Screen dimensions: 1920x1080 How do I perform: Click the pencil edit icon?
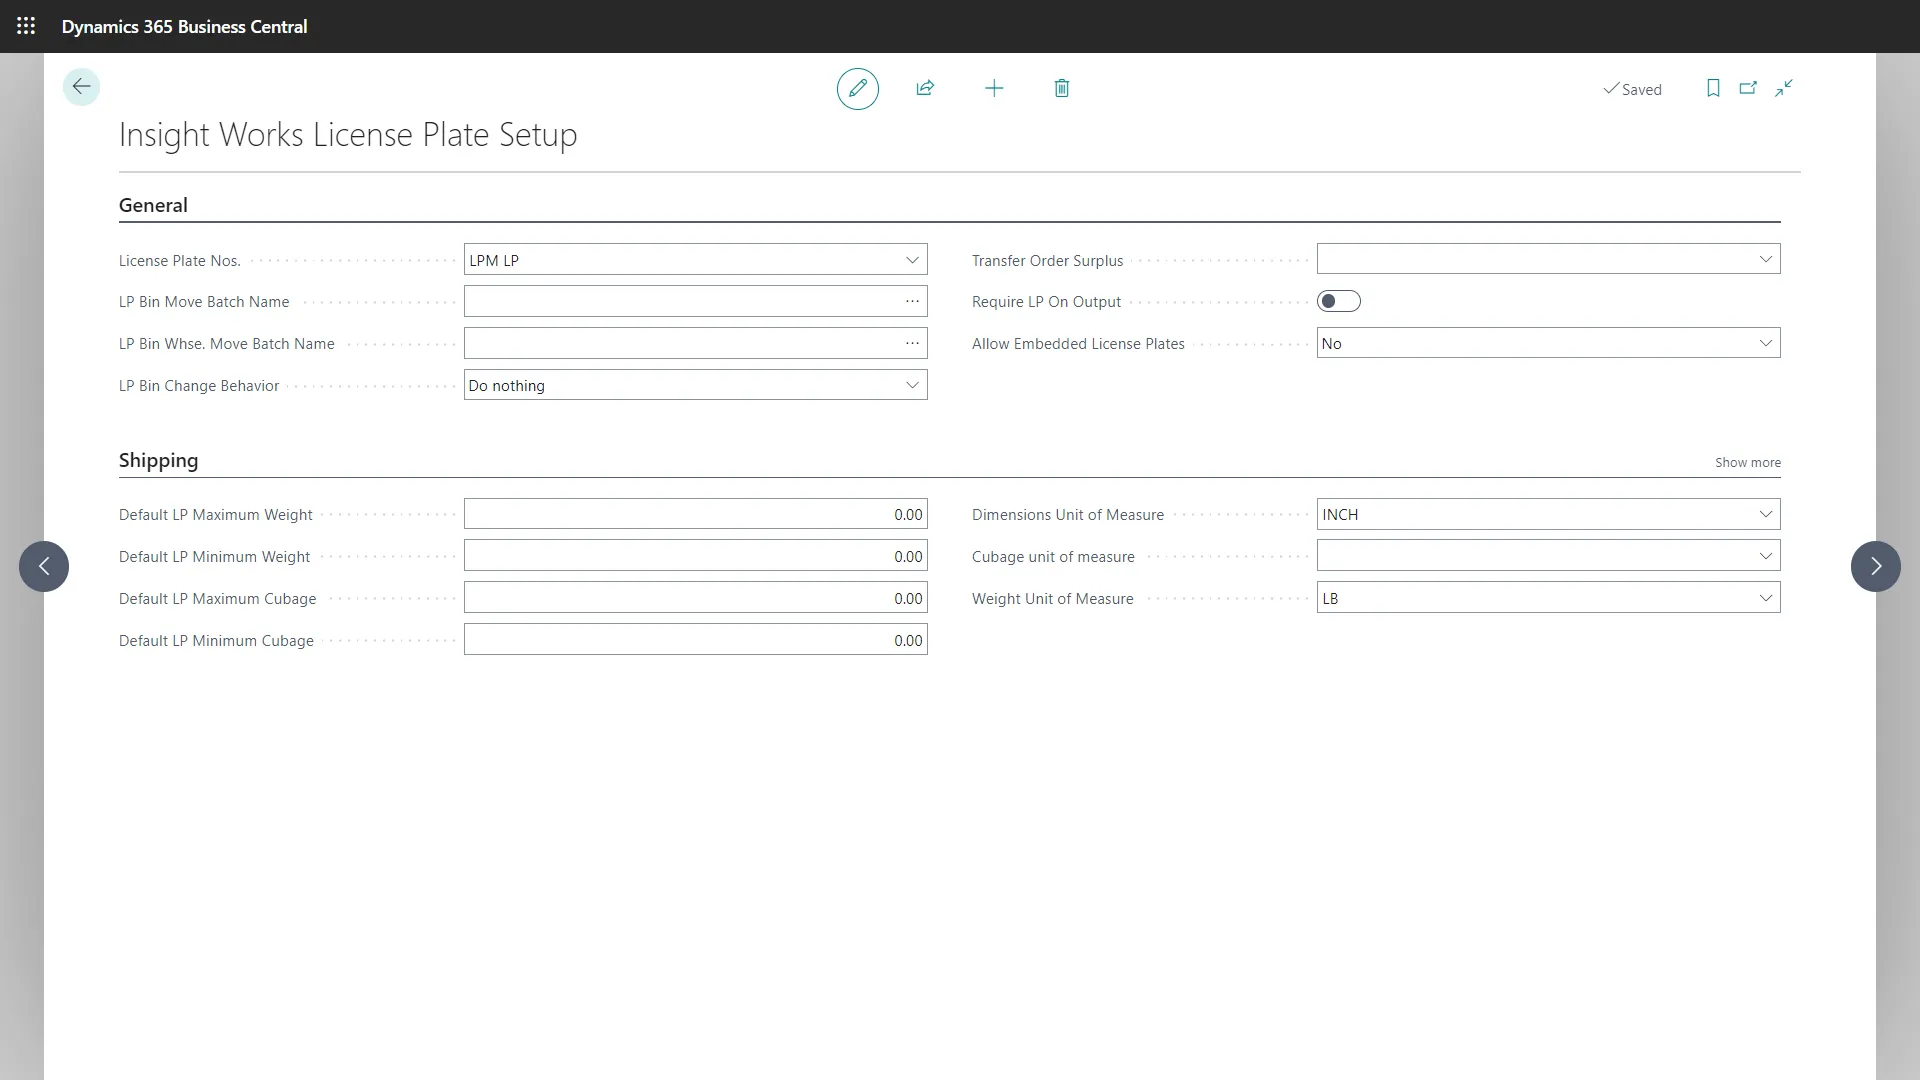pos(857,89)
